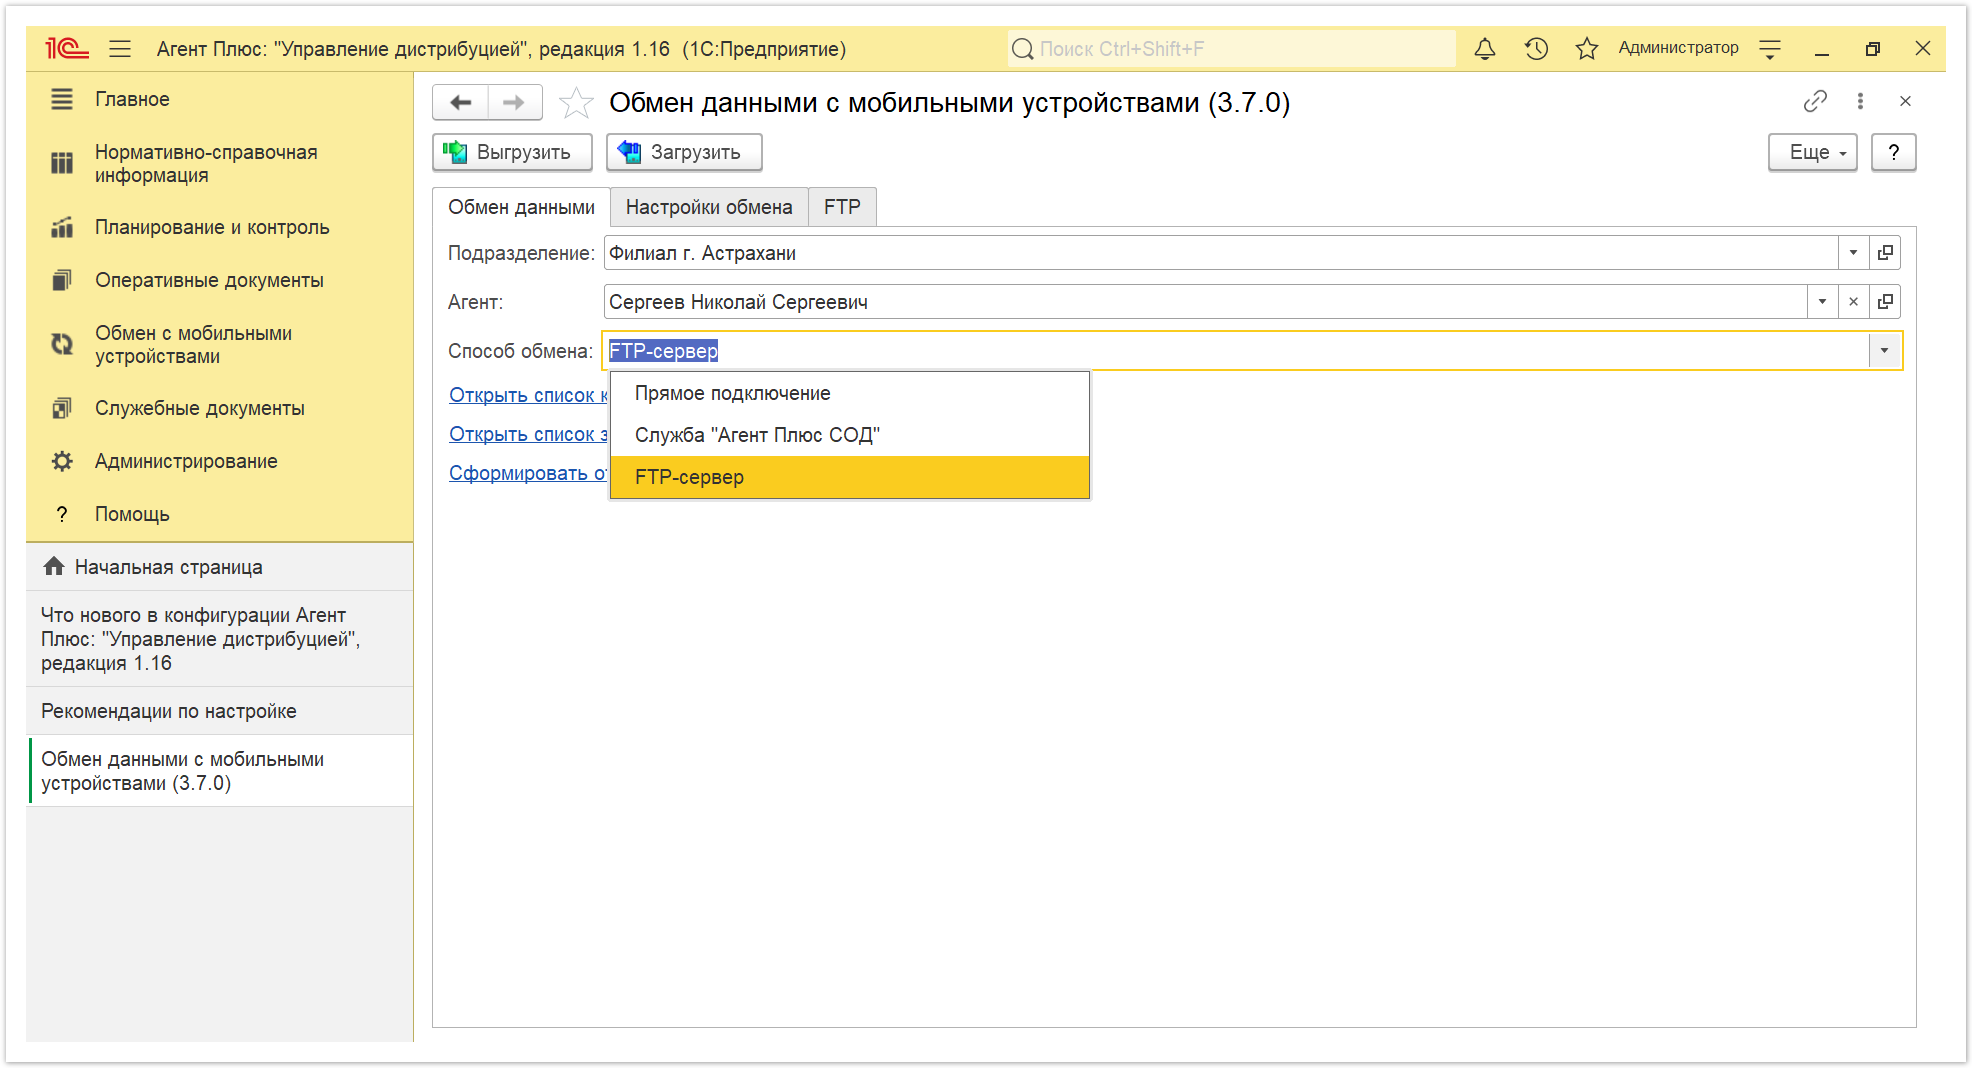Screen dimensions: 1972x1068
Task: Follow the first Открыть список link
Action: tap(528, 395)
